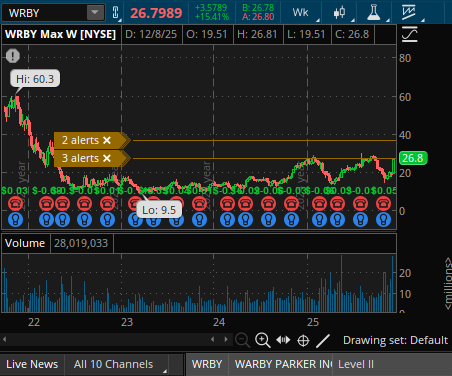Enable the crosshair pointer tool
The image size is (452, 376).
[303, 341]
